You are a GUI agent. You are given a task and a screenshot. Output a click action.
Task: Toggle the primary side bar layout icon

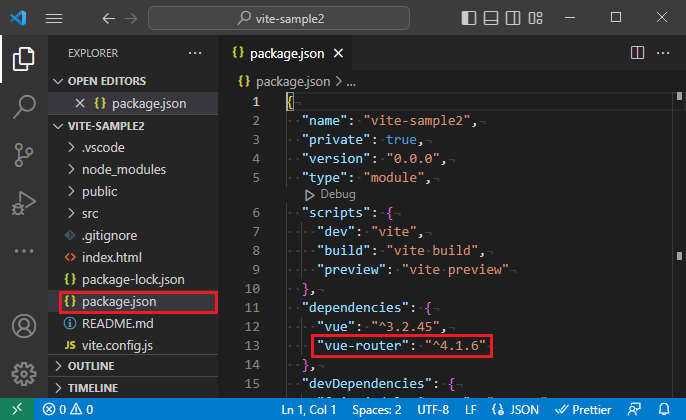(469, 18)
